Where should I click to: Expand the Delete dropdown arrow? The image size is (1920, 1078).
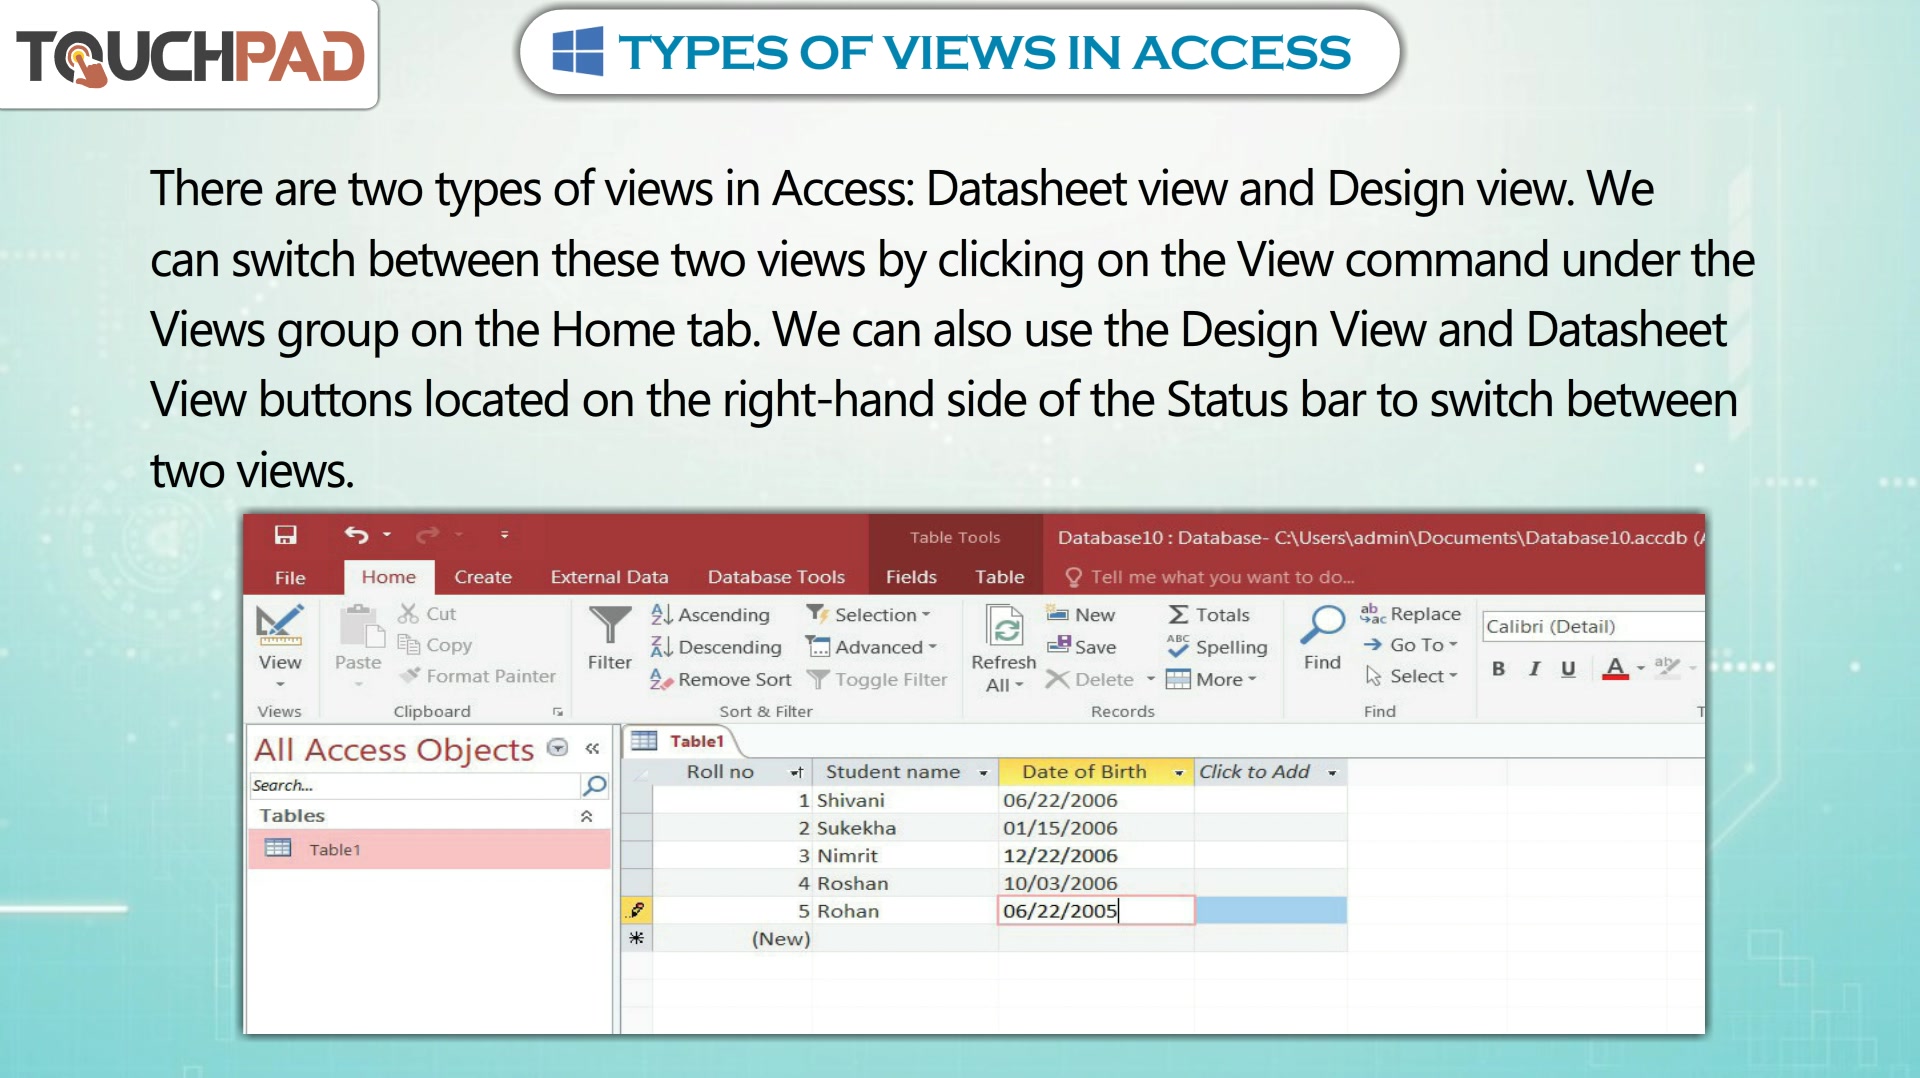pos(1151,679)
